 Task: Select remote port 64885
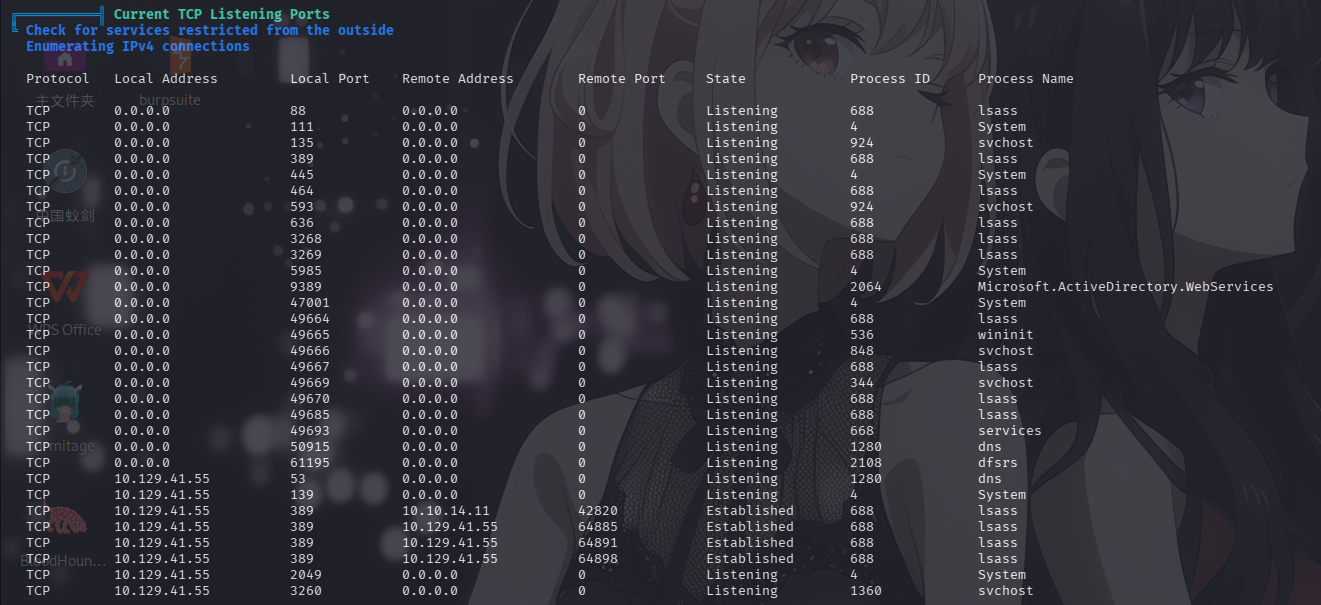coord(598,527)
